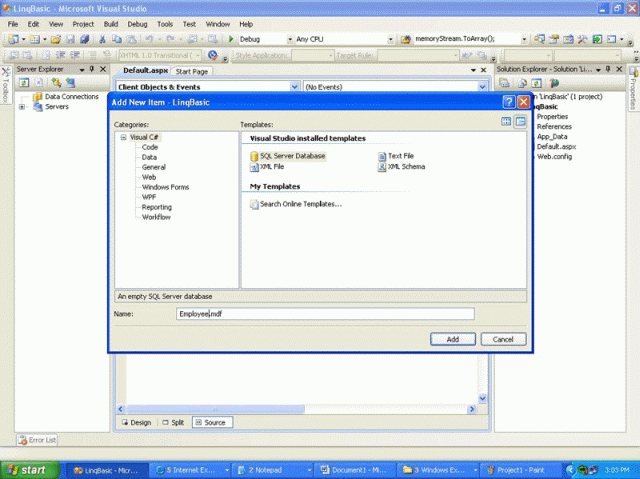
Task: Click the Copy icon in toolbar
Action: coord(117,39)
